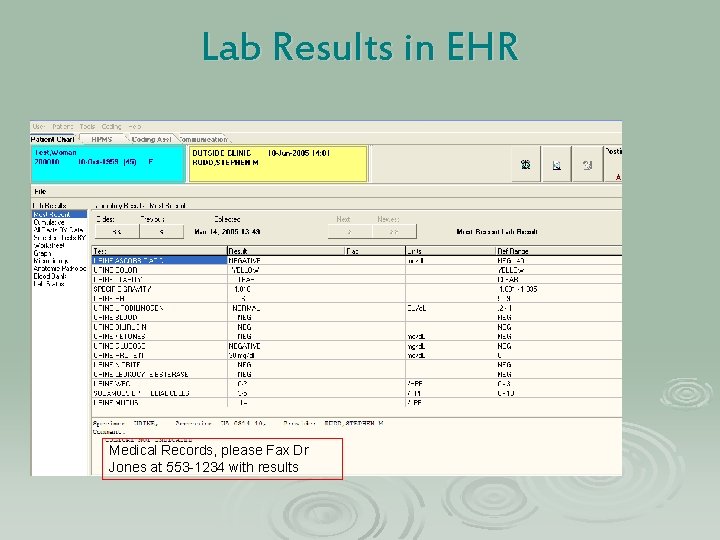Open the User menu
The width and height of the screenshot is (720, 540).
39,126
